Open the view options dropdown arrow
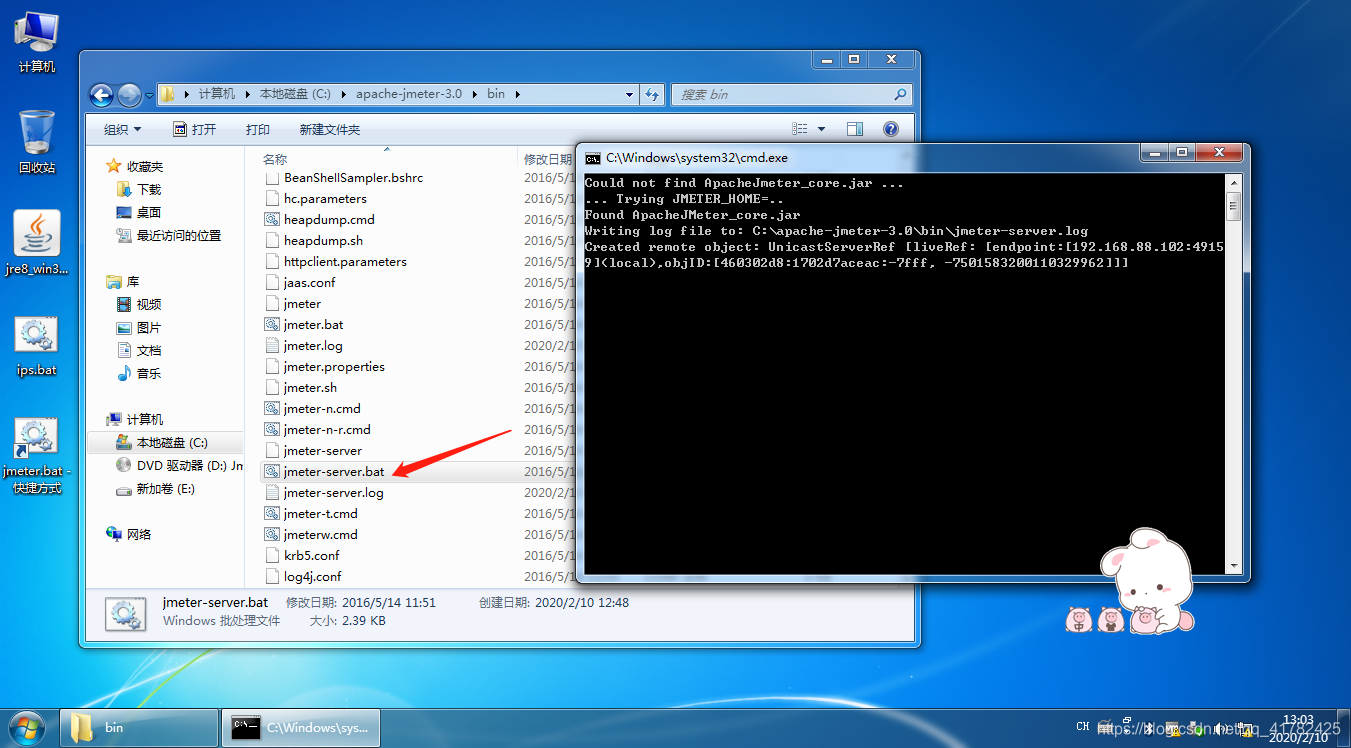 [x=822, y=129]
